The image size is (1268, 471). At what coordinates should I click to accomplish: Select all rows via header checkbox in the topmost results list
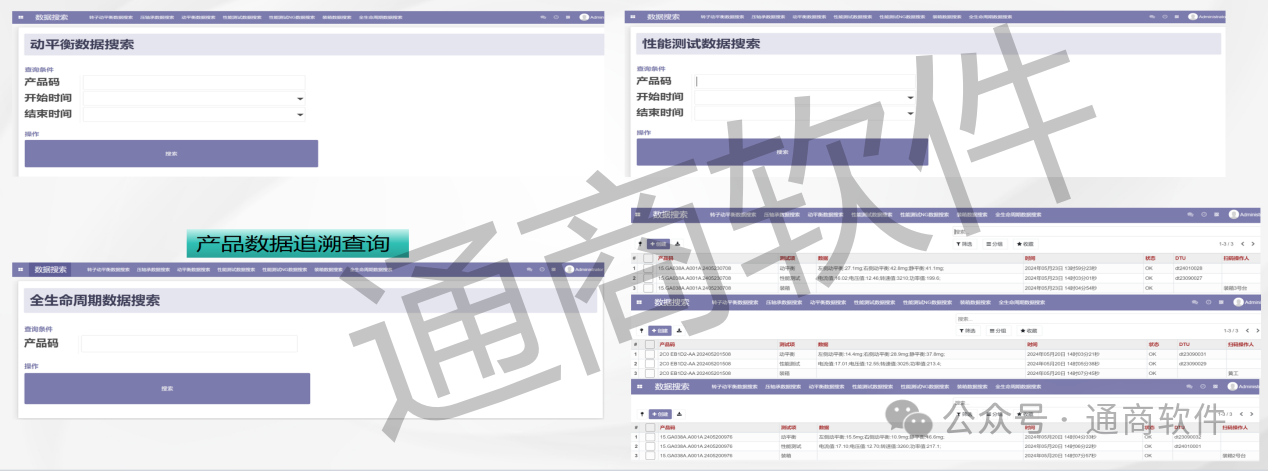coord(649,258)
